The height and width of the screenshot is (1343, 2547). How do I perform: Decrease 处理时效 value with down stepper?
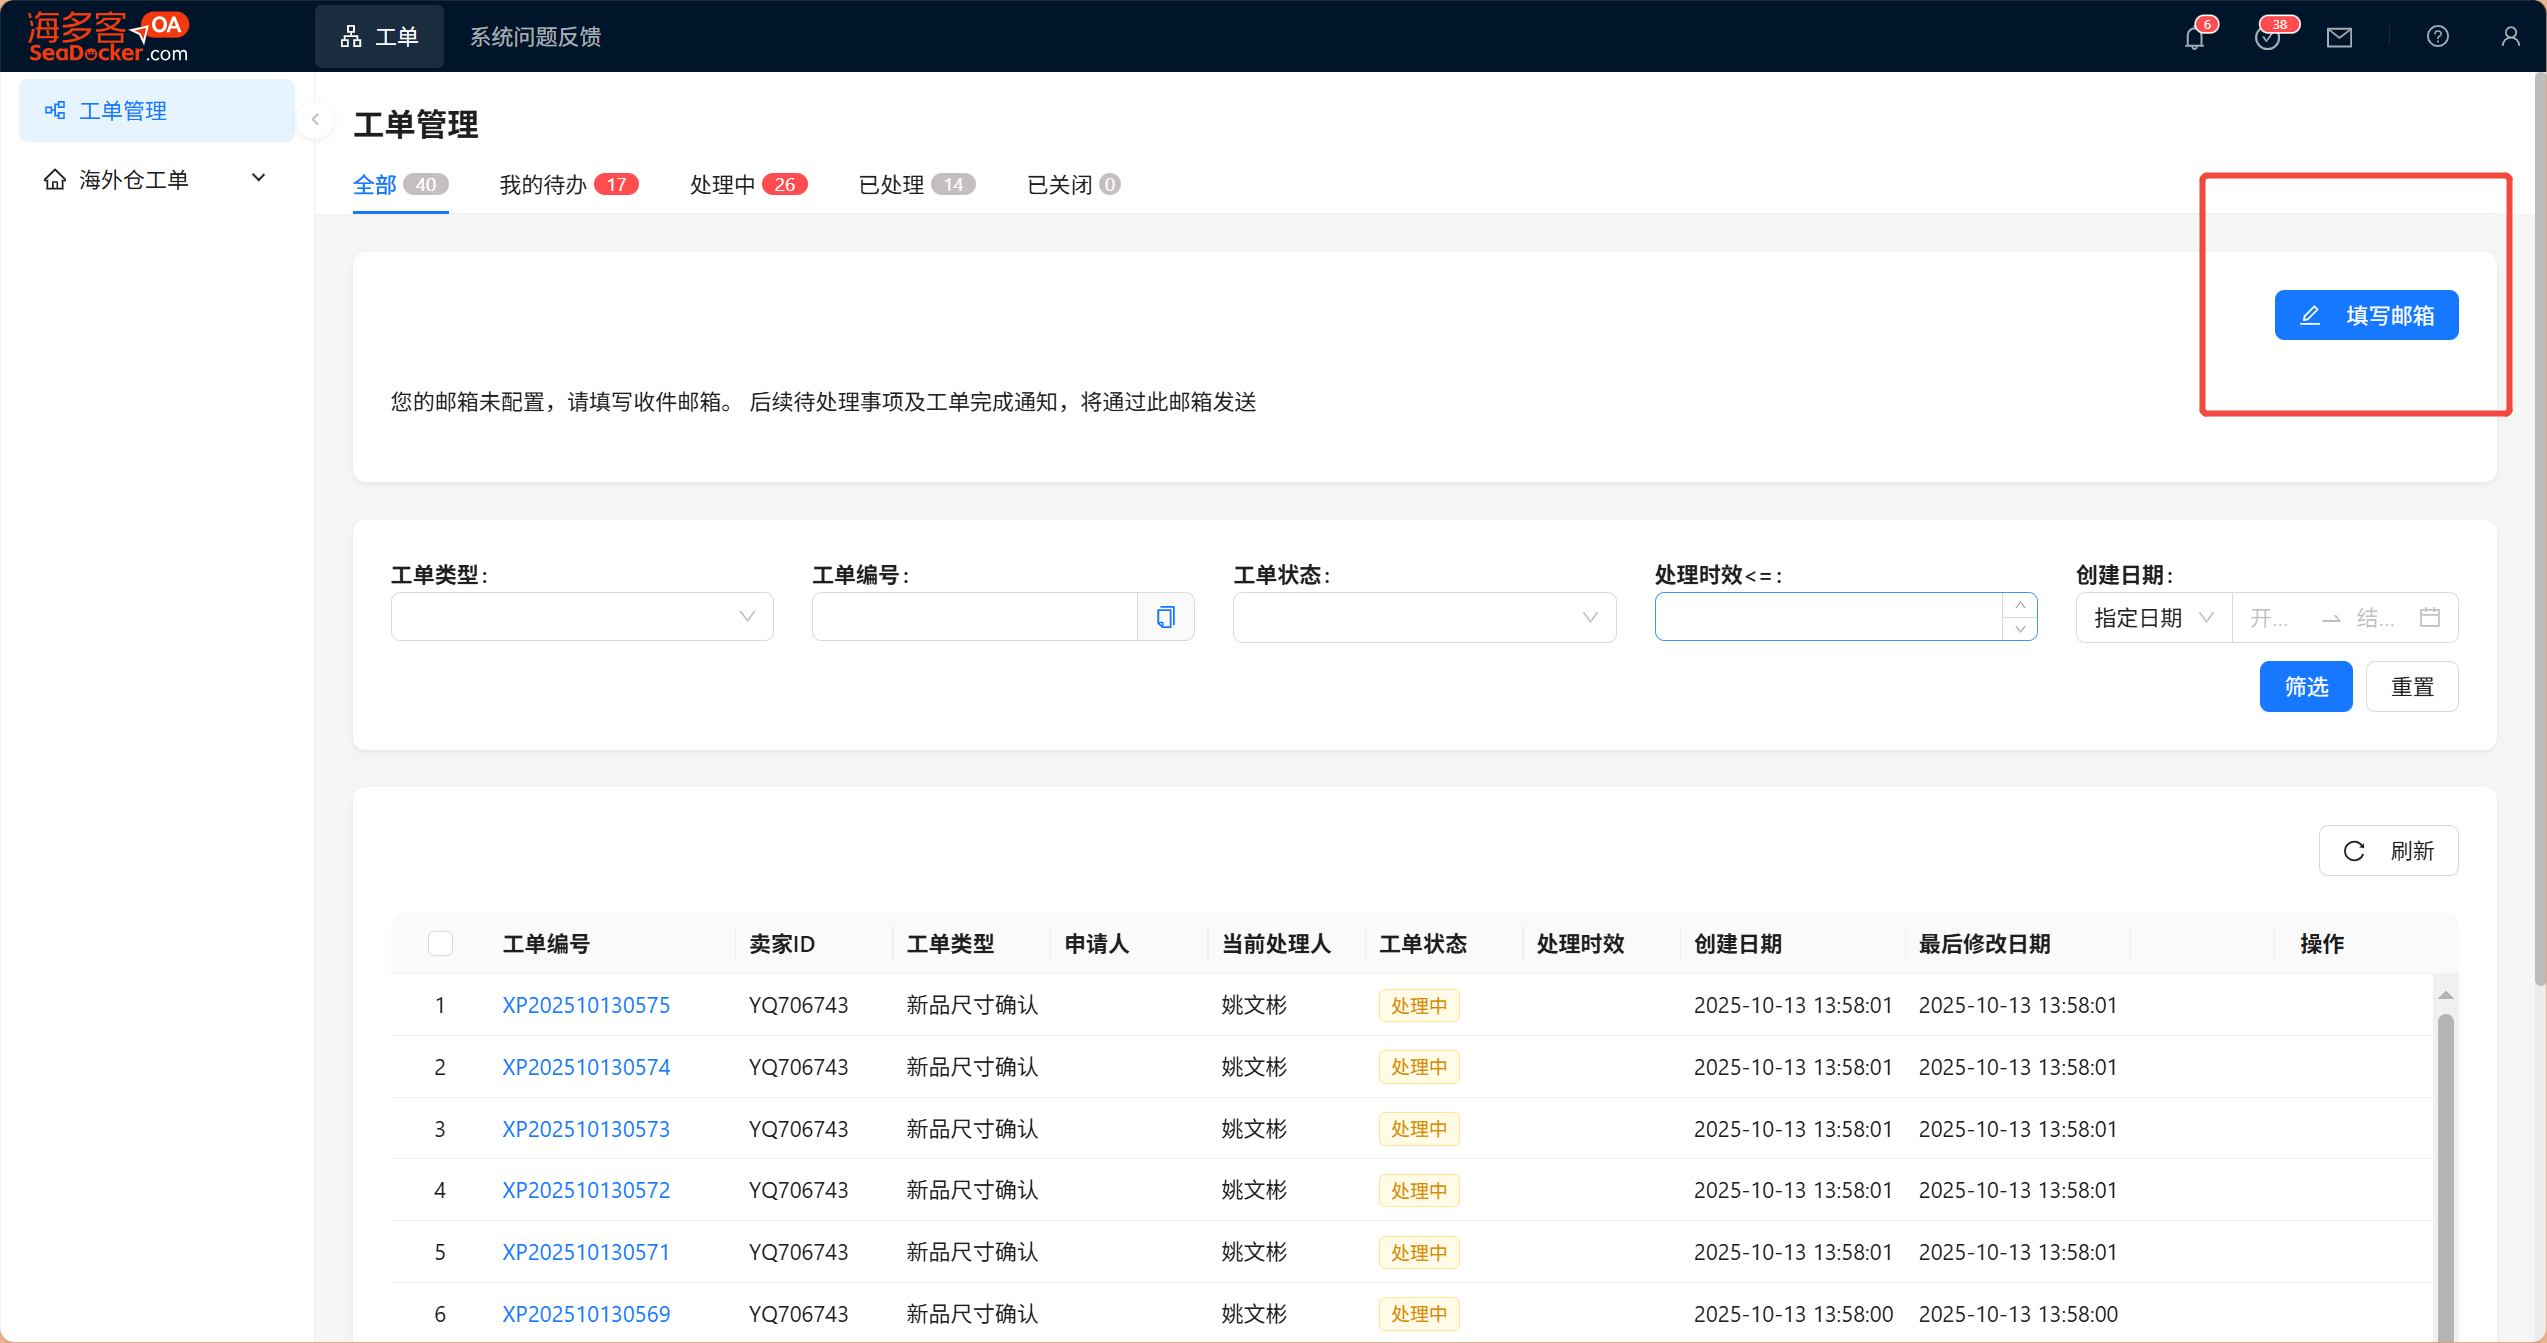click(x=2020, y=629)
